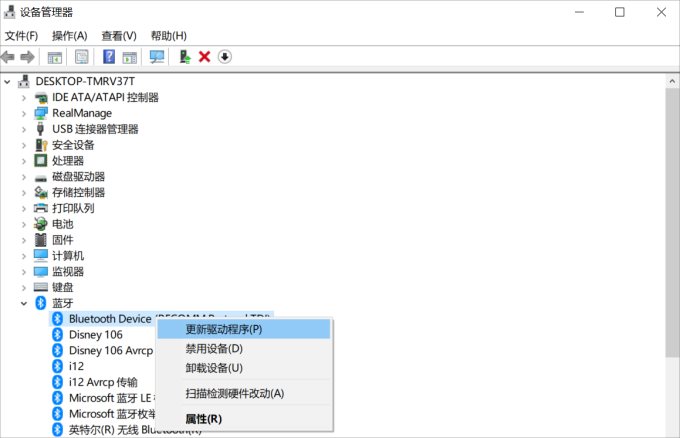
Task: Click the 处理器 processor chip icon
Action: tap(41, 161)
